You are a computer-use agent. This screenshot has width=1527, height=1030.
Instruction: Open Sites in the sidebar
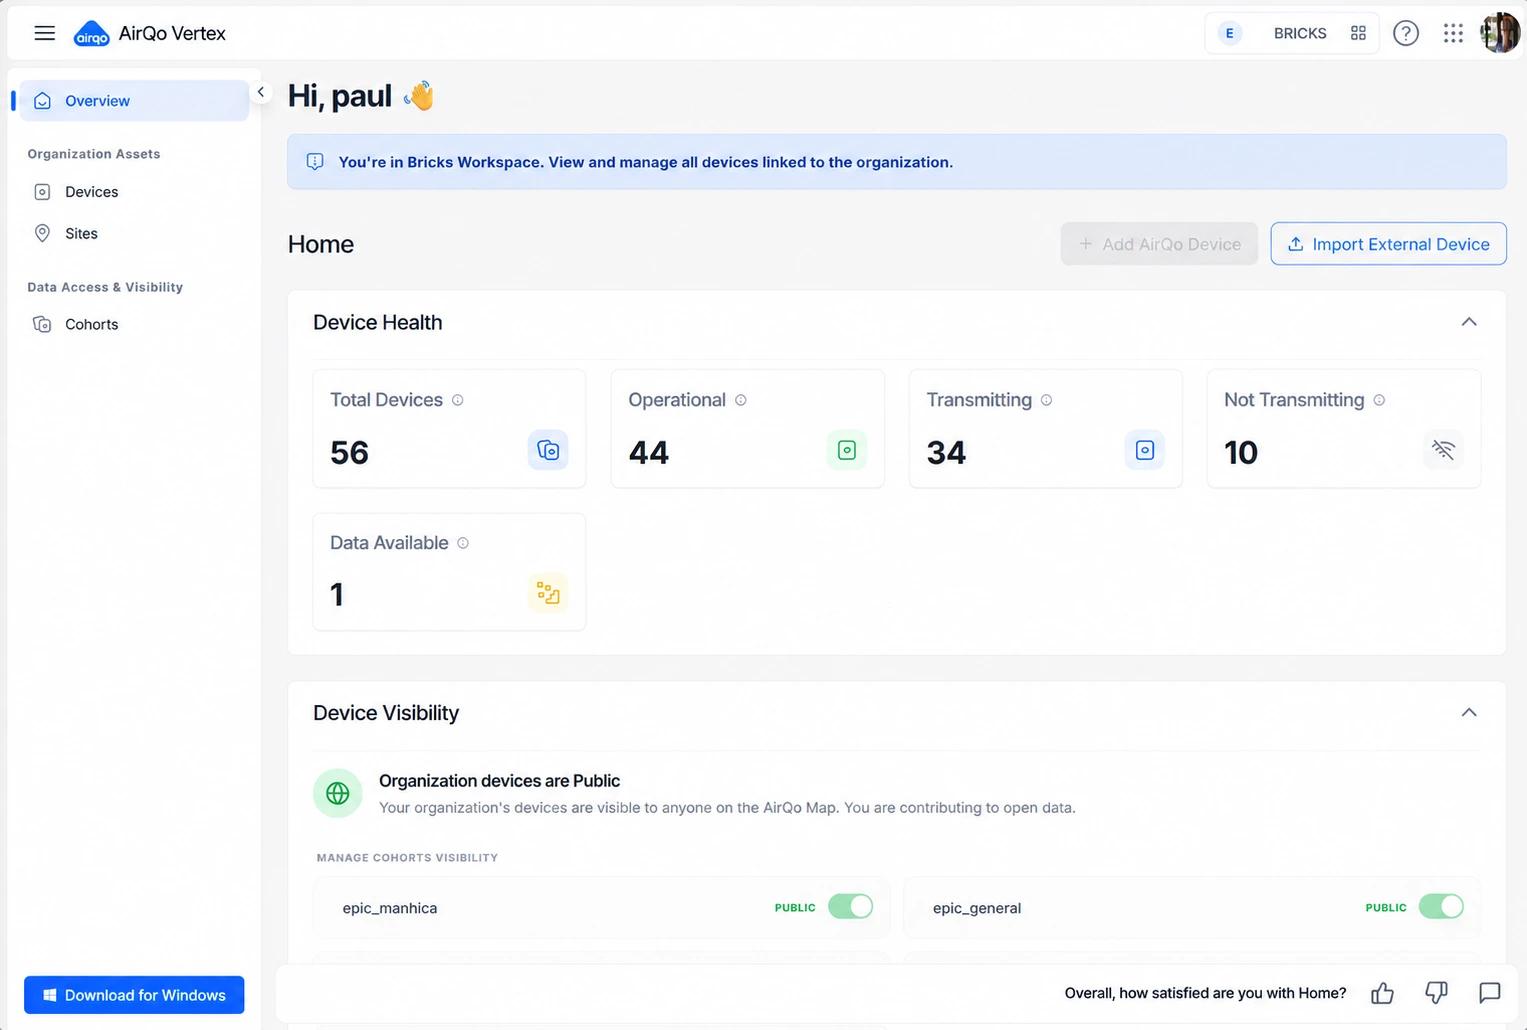pyautogui.click(x=134, y=234)
